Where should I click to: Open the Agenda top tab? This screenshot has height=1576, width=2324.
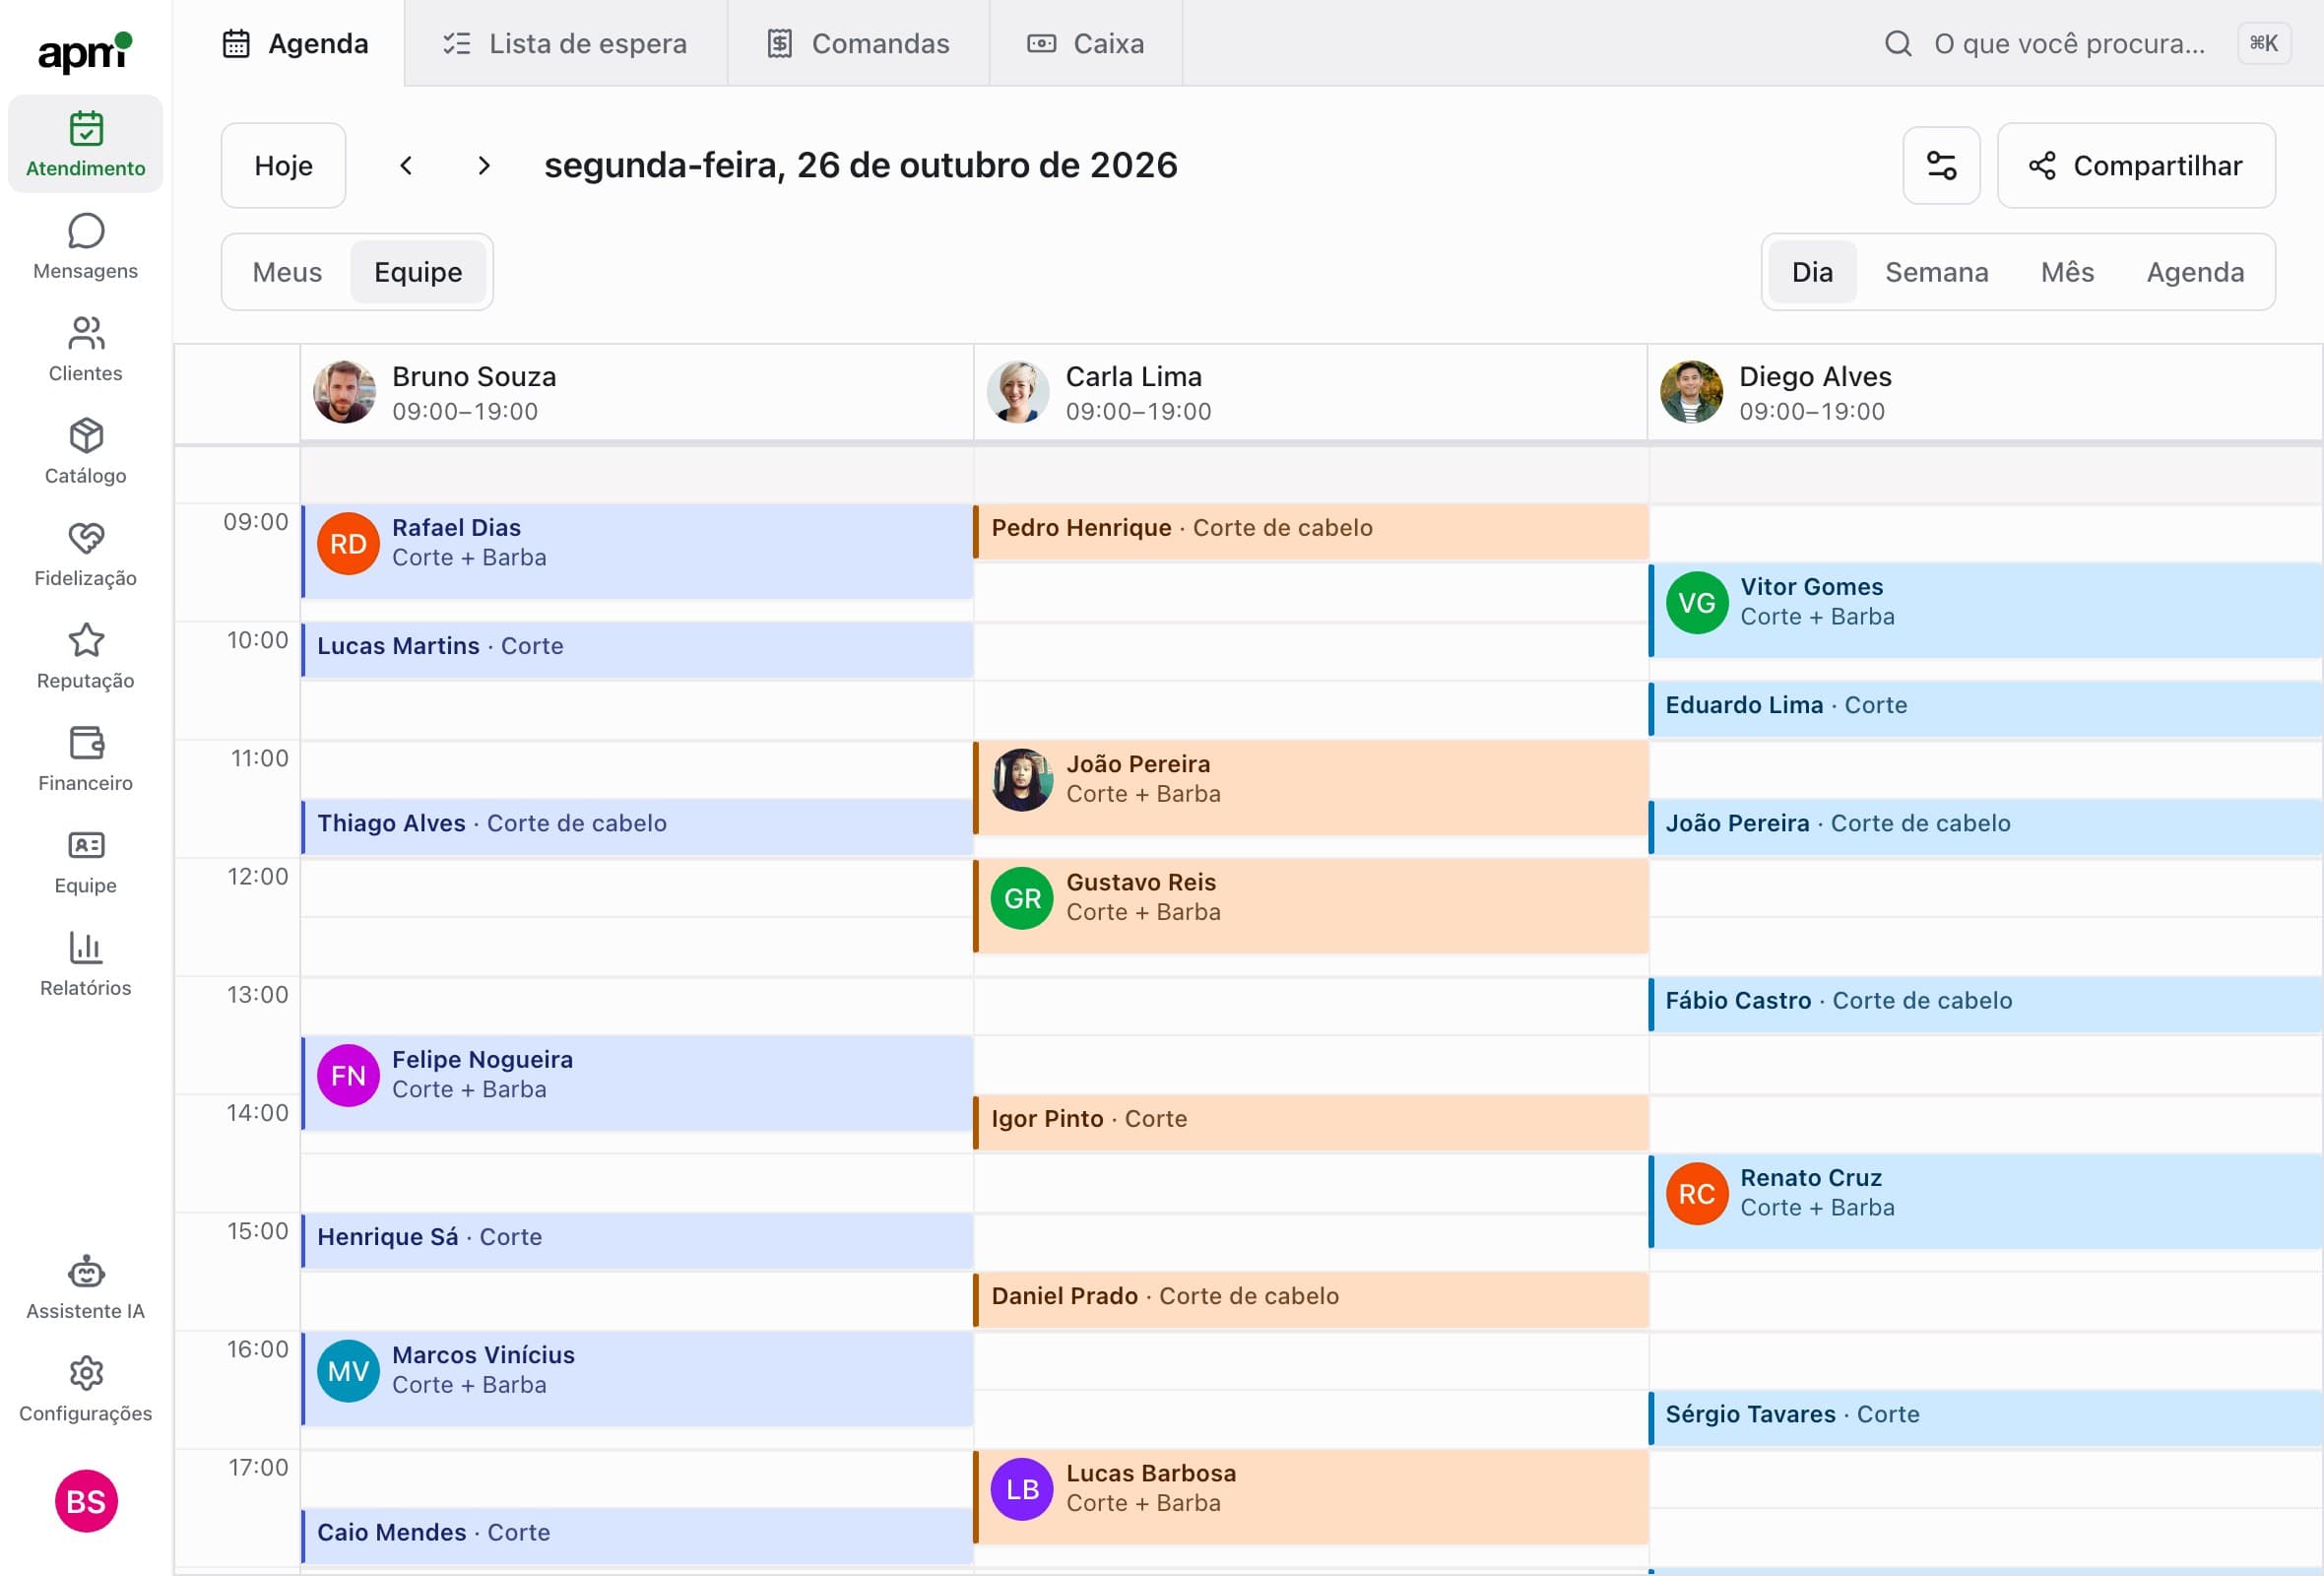(295, 44)
